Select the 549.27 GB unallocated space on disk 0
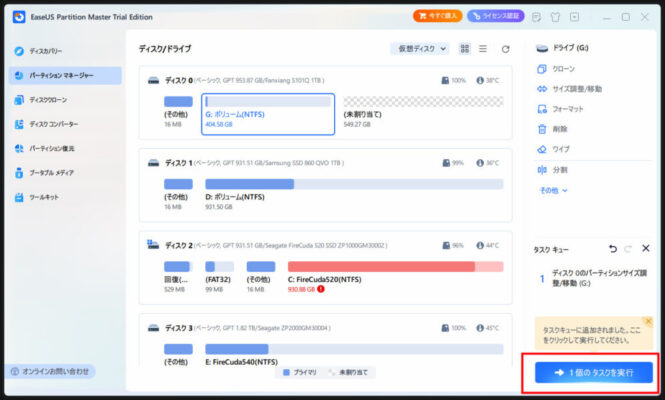The image size is (665, 400). click(423, 112)
